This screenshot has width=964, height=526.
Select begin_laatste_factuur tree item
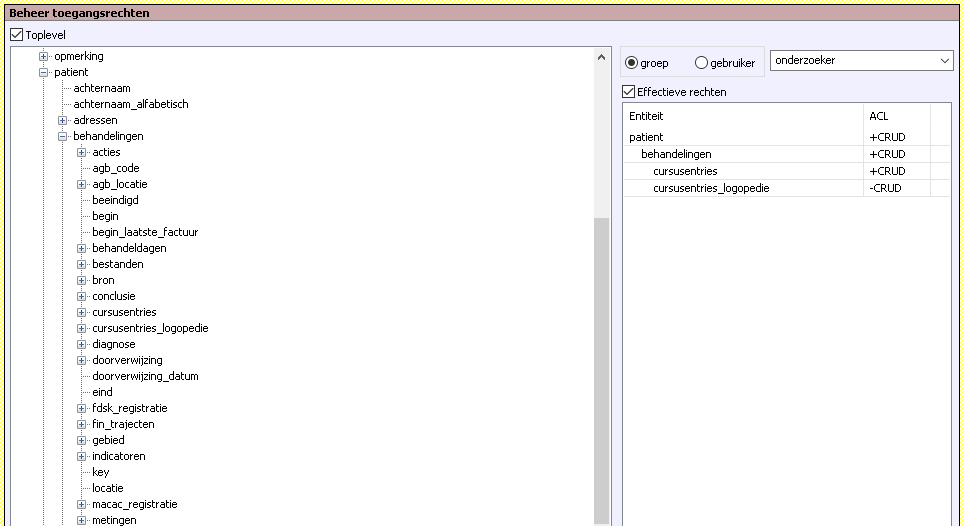point(145,232)
